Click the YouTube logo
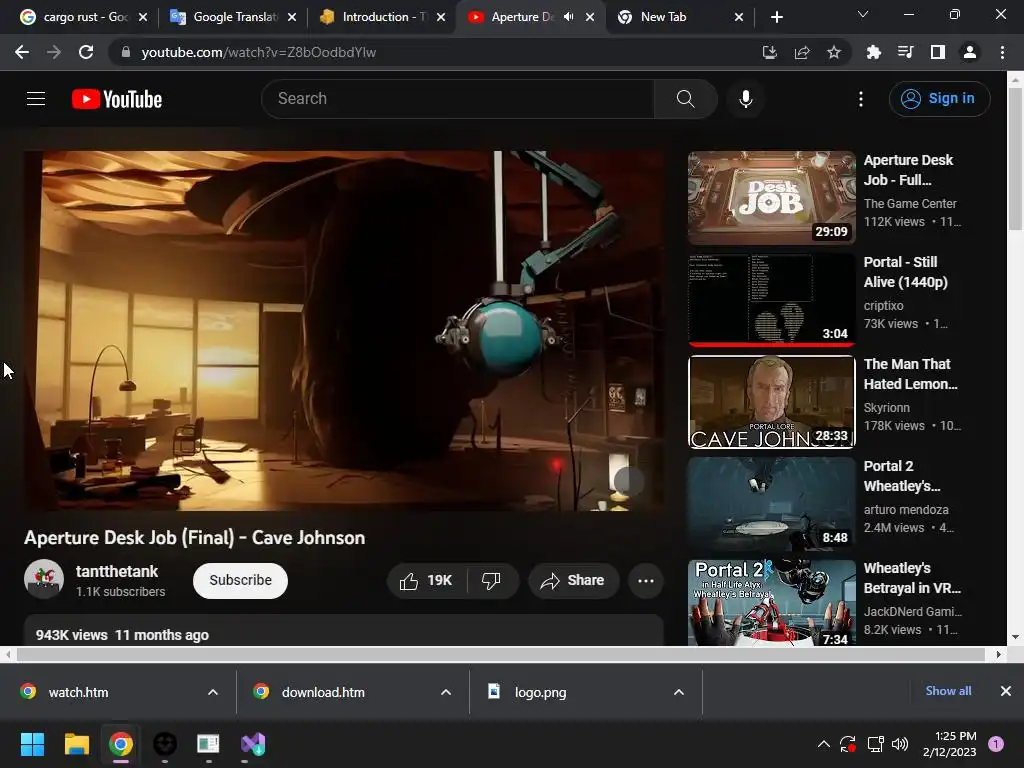Viewport: 1024px width, 768px height. click(117, 99)
